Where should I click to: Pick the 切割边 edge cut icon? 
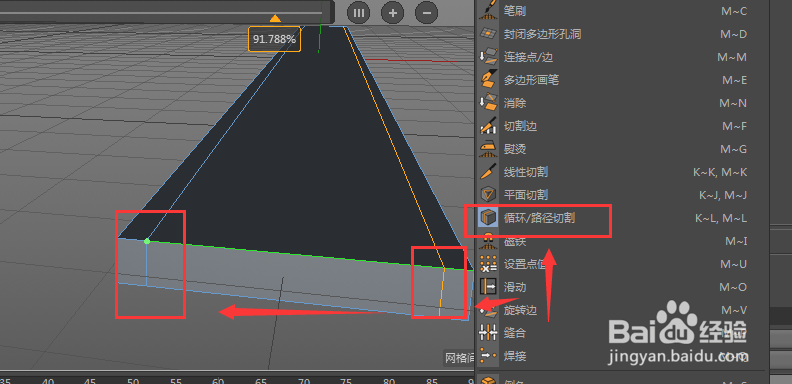tap(487, 126)
